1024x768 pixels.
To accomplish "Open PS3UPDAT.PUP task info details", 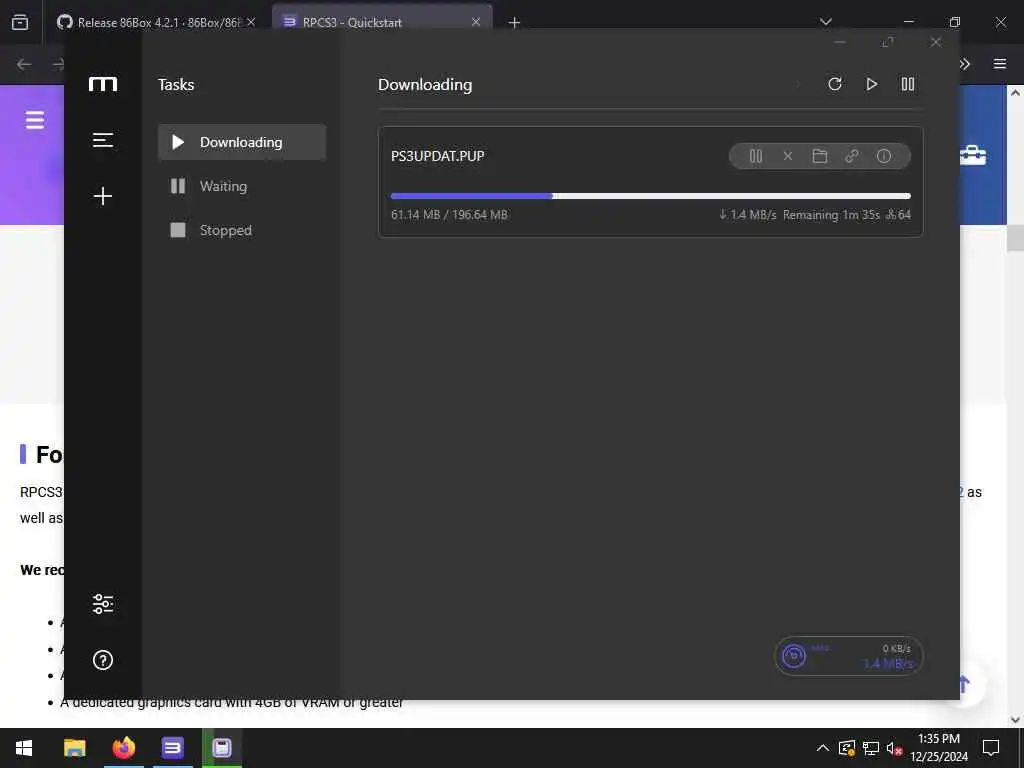I will point(884,156).
